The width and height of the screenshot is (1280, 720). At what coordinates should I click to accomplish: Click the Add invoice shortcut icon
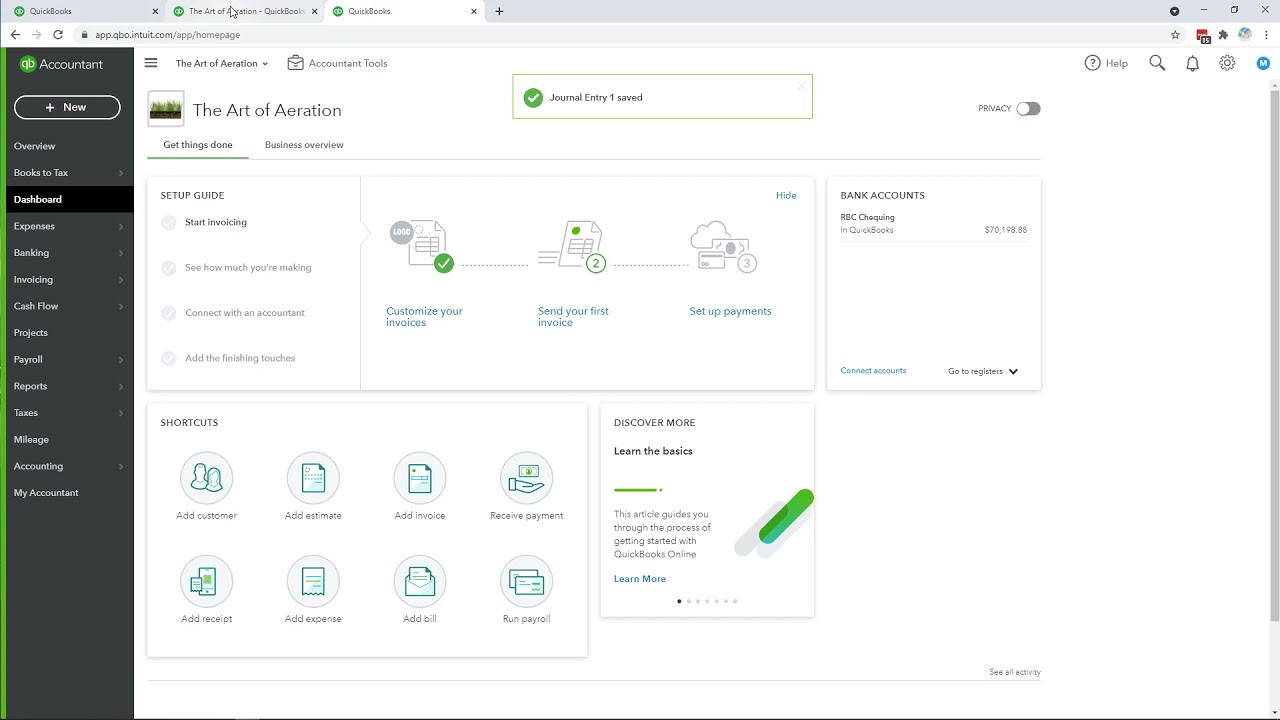(420, 478)
